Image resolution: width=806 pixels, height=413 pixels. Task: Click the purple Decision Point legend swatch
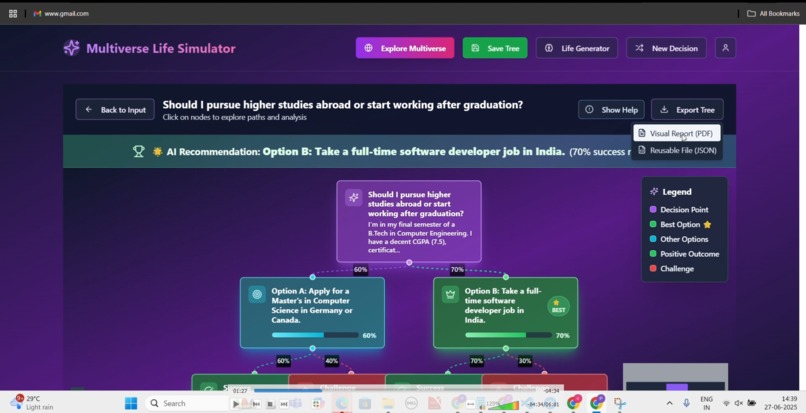[x=653, y=209]
